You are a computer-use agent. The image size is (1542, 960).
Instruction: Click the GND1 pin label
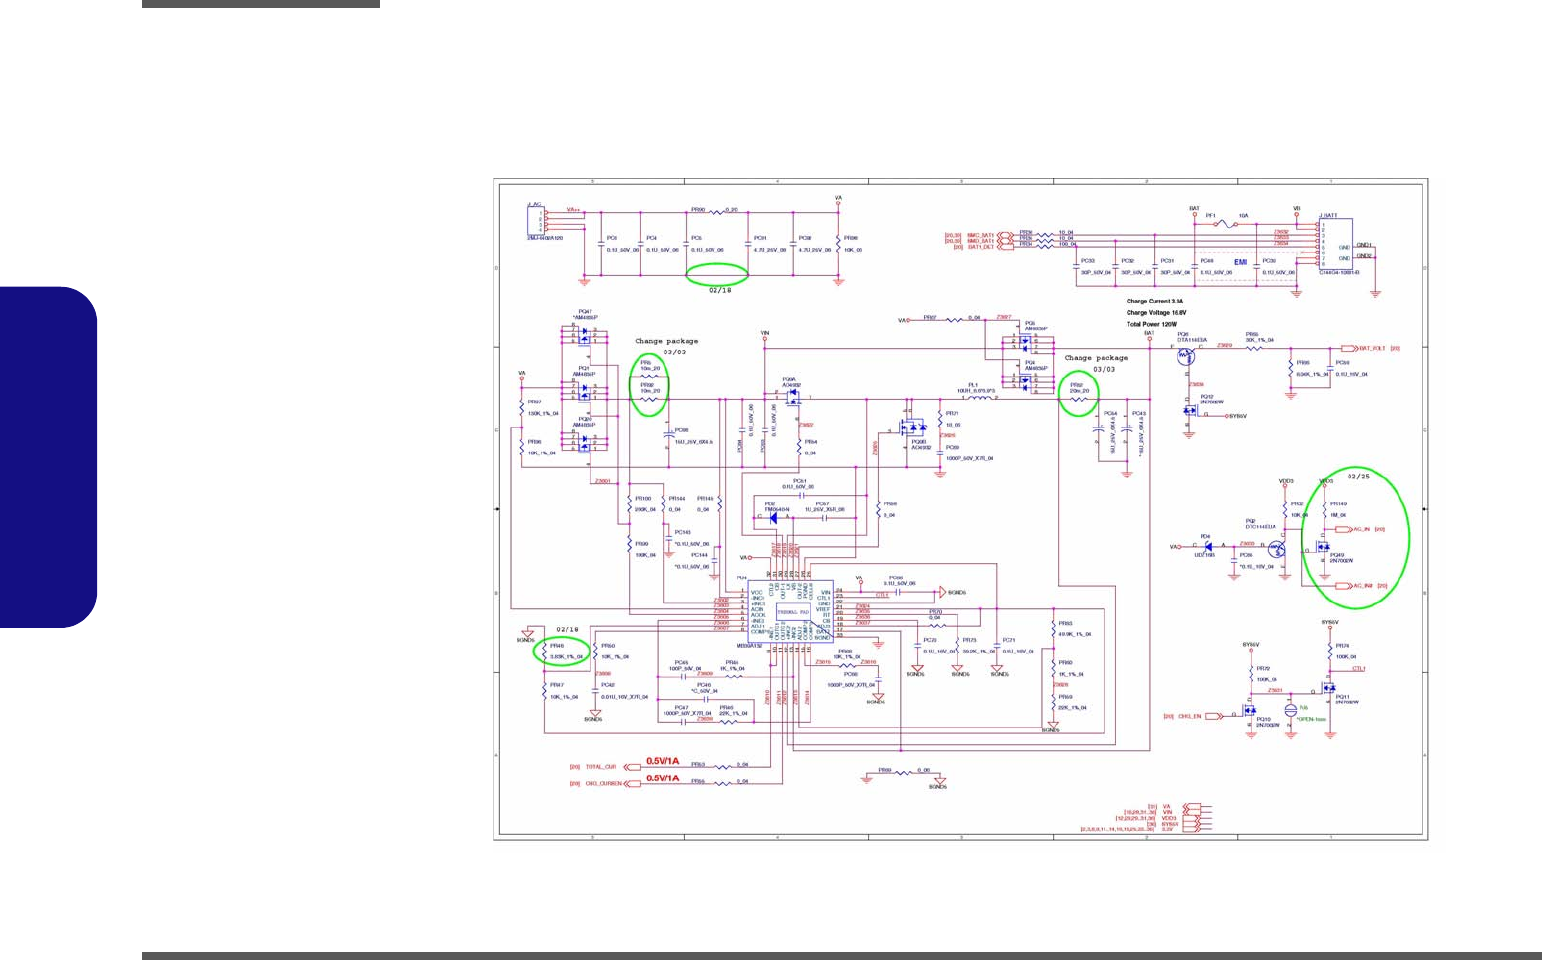1364,245
